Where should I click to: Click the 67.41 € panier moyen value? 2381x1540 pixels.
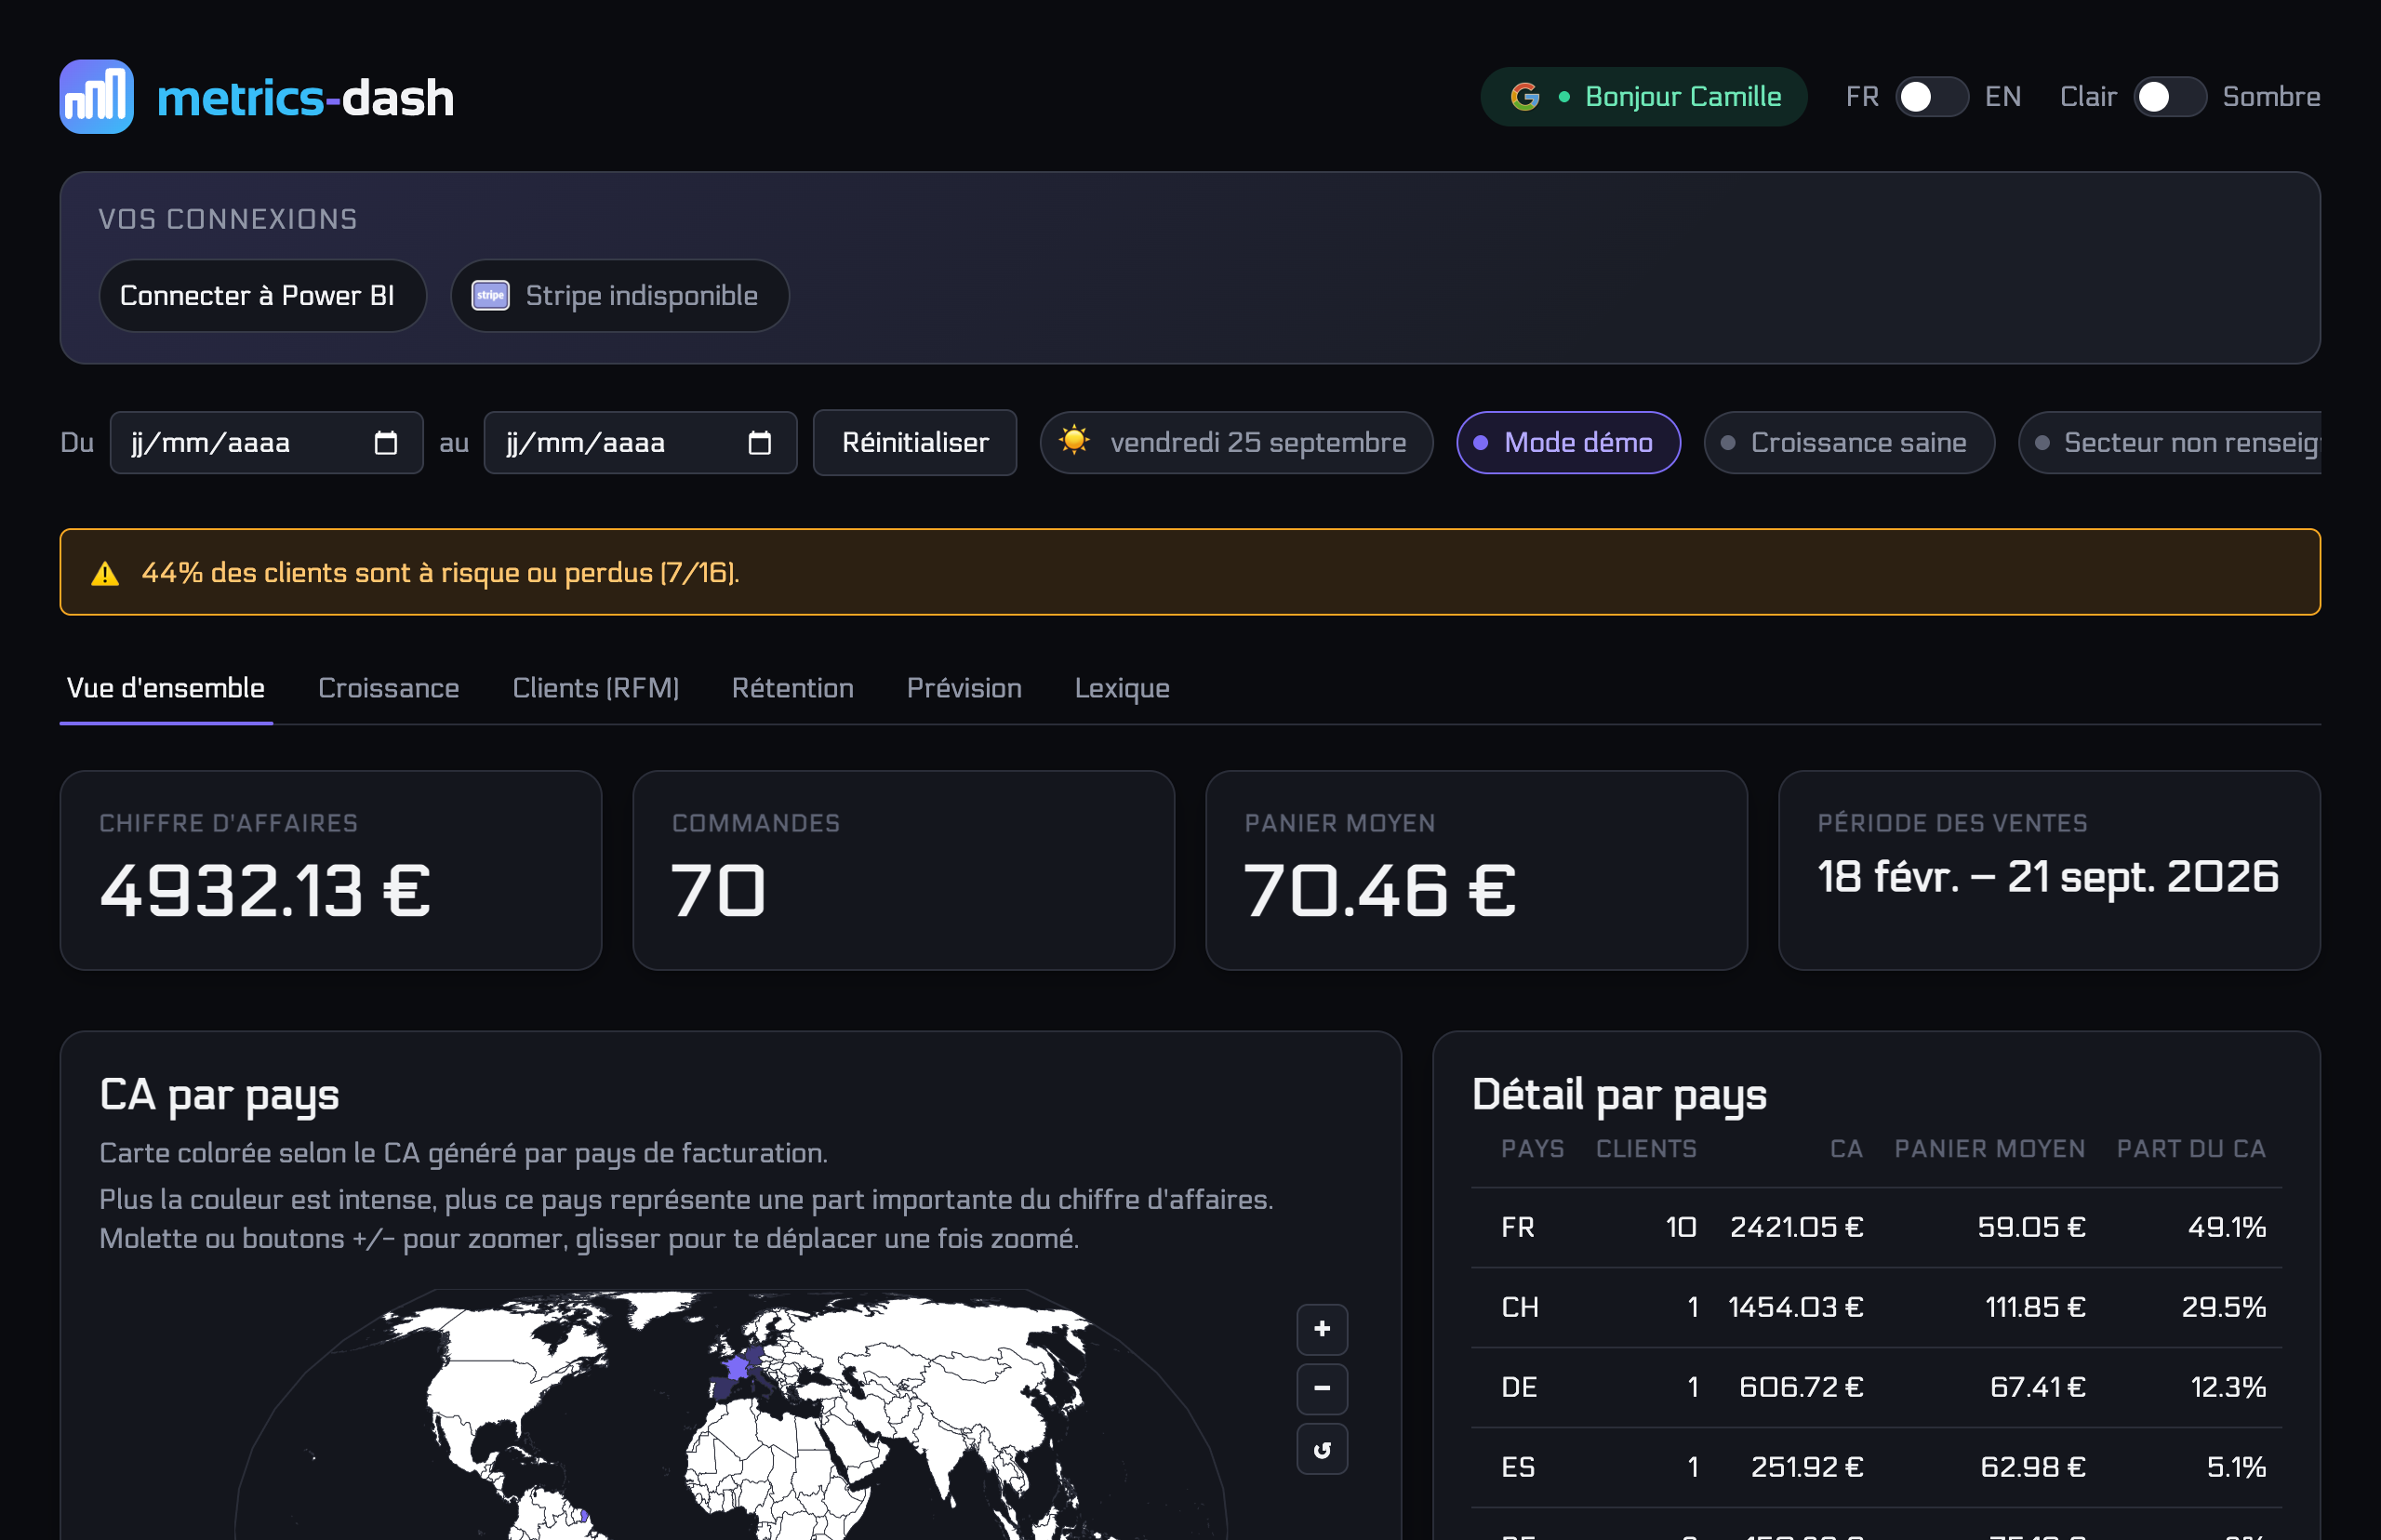pyautogui.click(x=2038, y=1388)
